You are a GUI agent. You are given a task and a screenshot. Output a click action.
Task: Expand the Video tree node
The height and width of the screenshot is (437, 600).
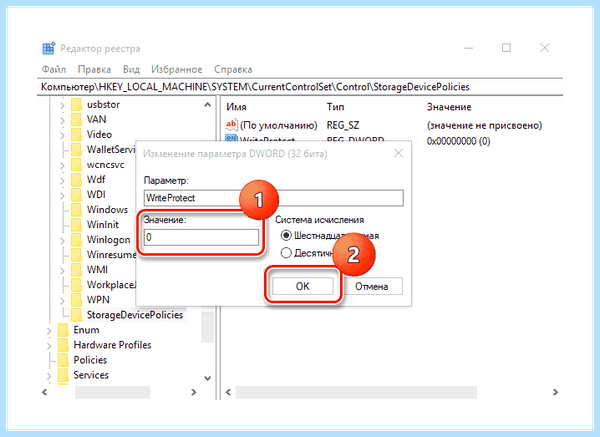pyautogui.click(x=62, y=135)
